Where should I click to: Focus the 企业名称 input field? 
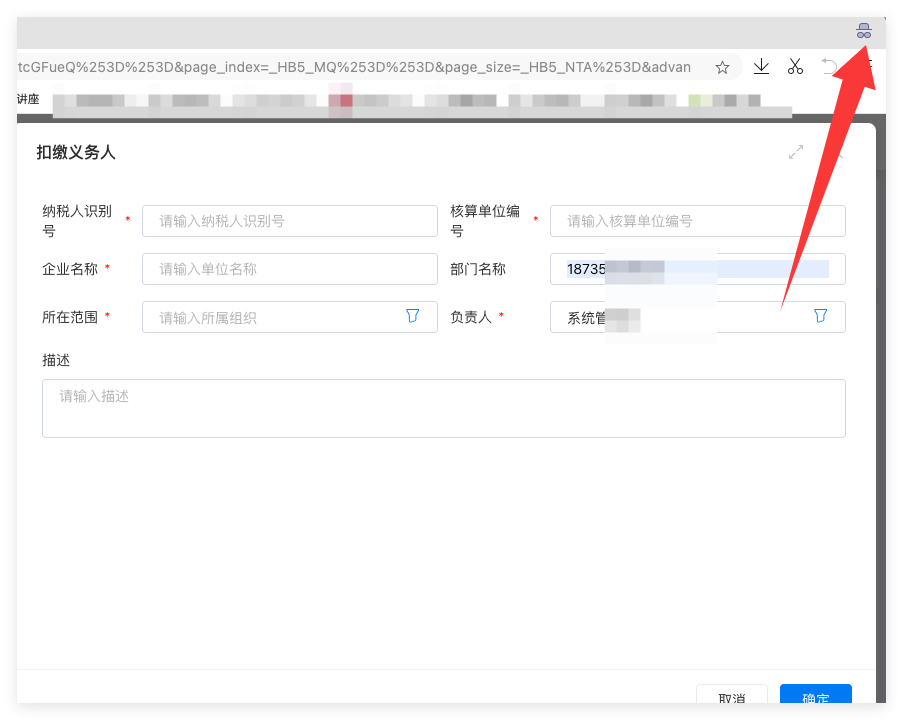[289, 269]
